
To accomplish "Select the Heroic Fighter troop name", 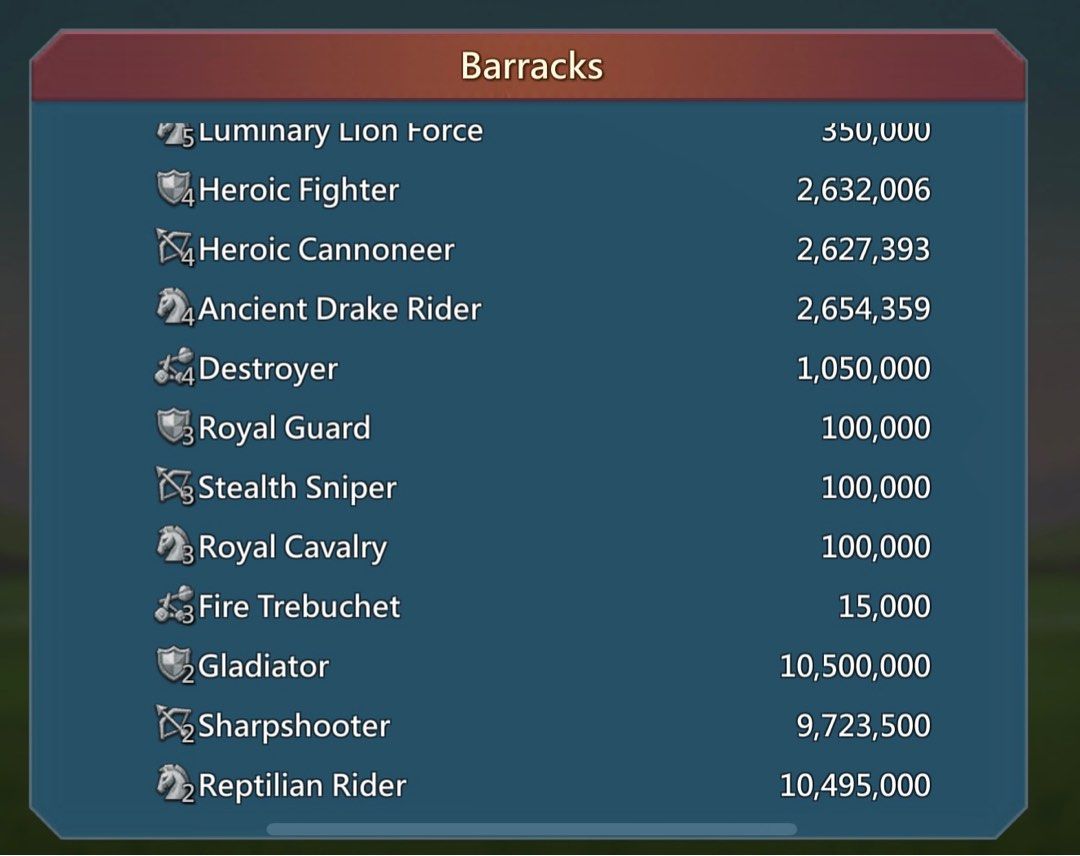I will pos(298,190).
